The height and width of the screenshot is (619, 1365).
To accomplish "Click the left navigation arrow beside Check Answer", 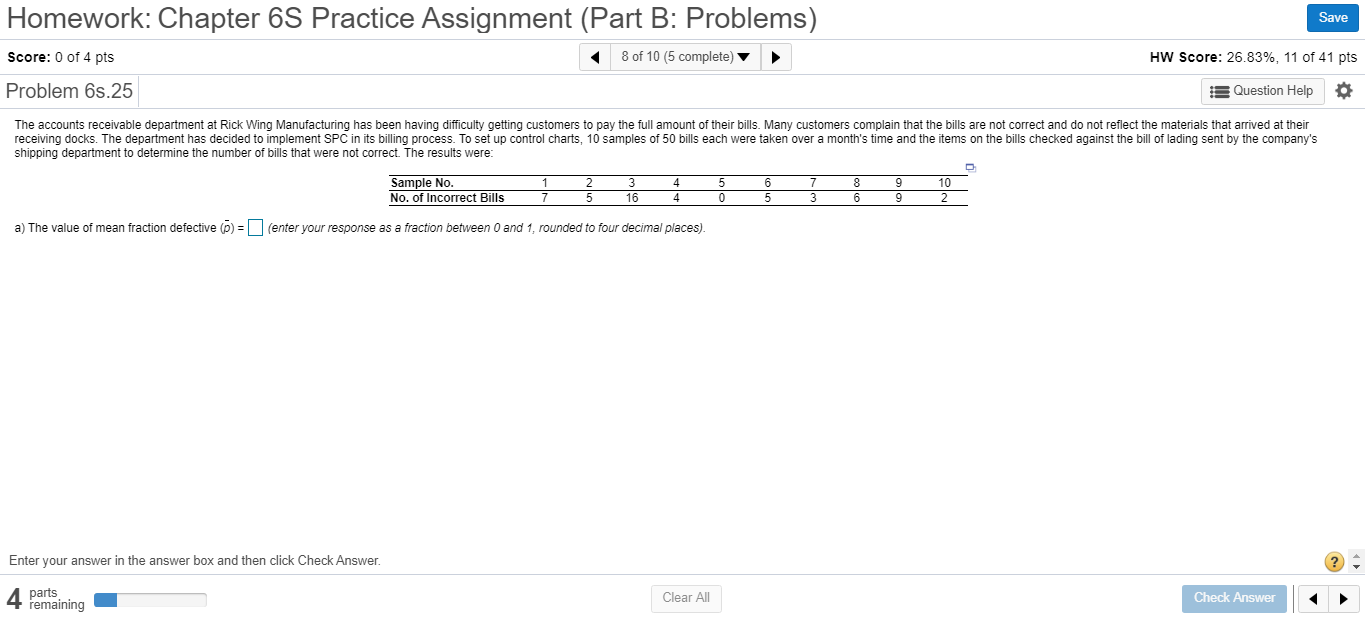I will pyautogui.click(x=1313, y=598).
